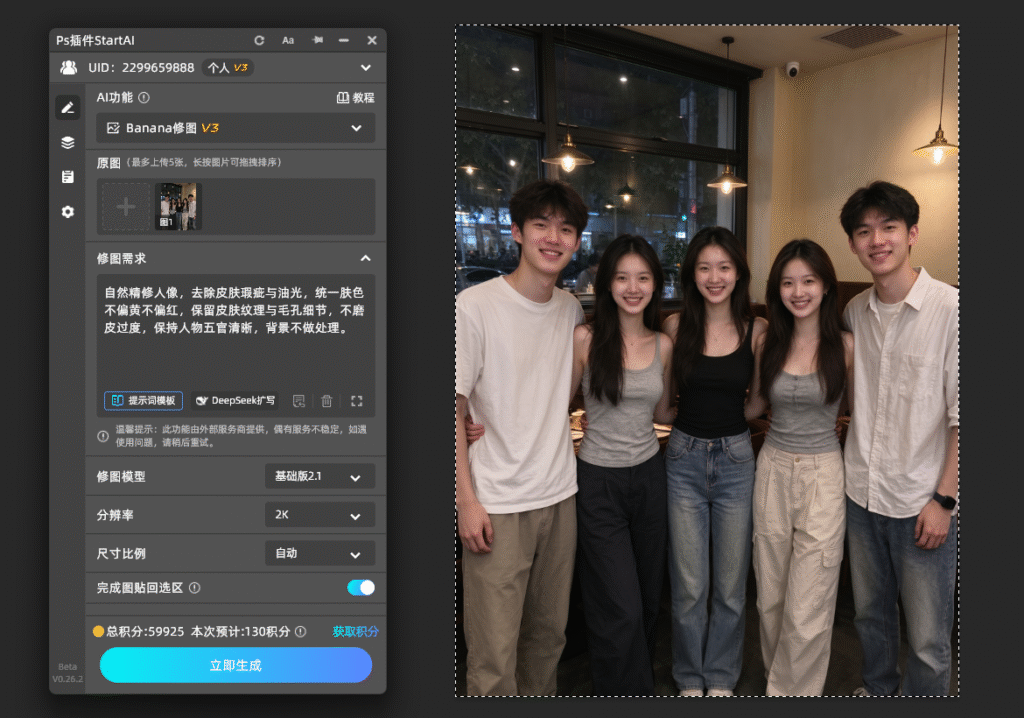
Task: Toggle 完成图贴回选区 switch off
Action: pos(361,587)
